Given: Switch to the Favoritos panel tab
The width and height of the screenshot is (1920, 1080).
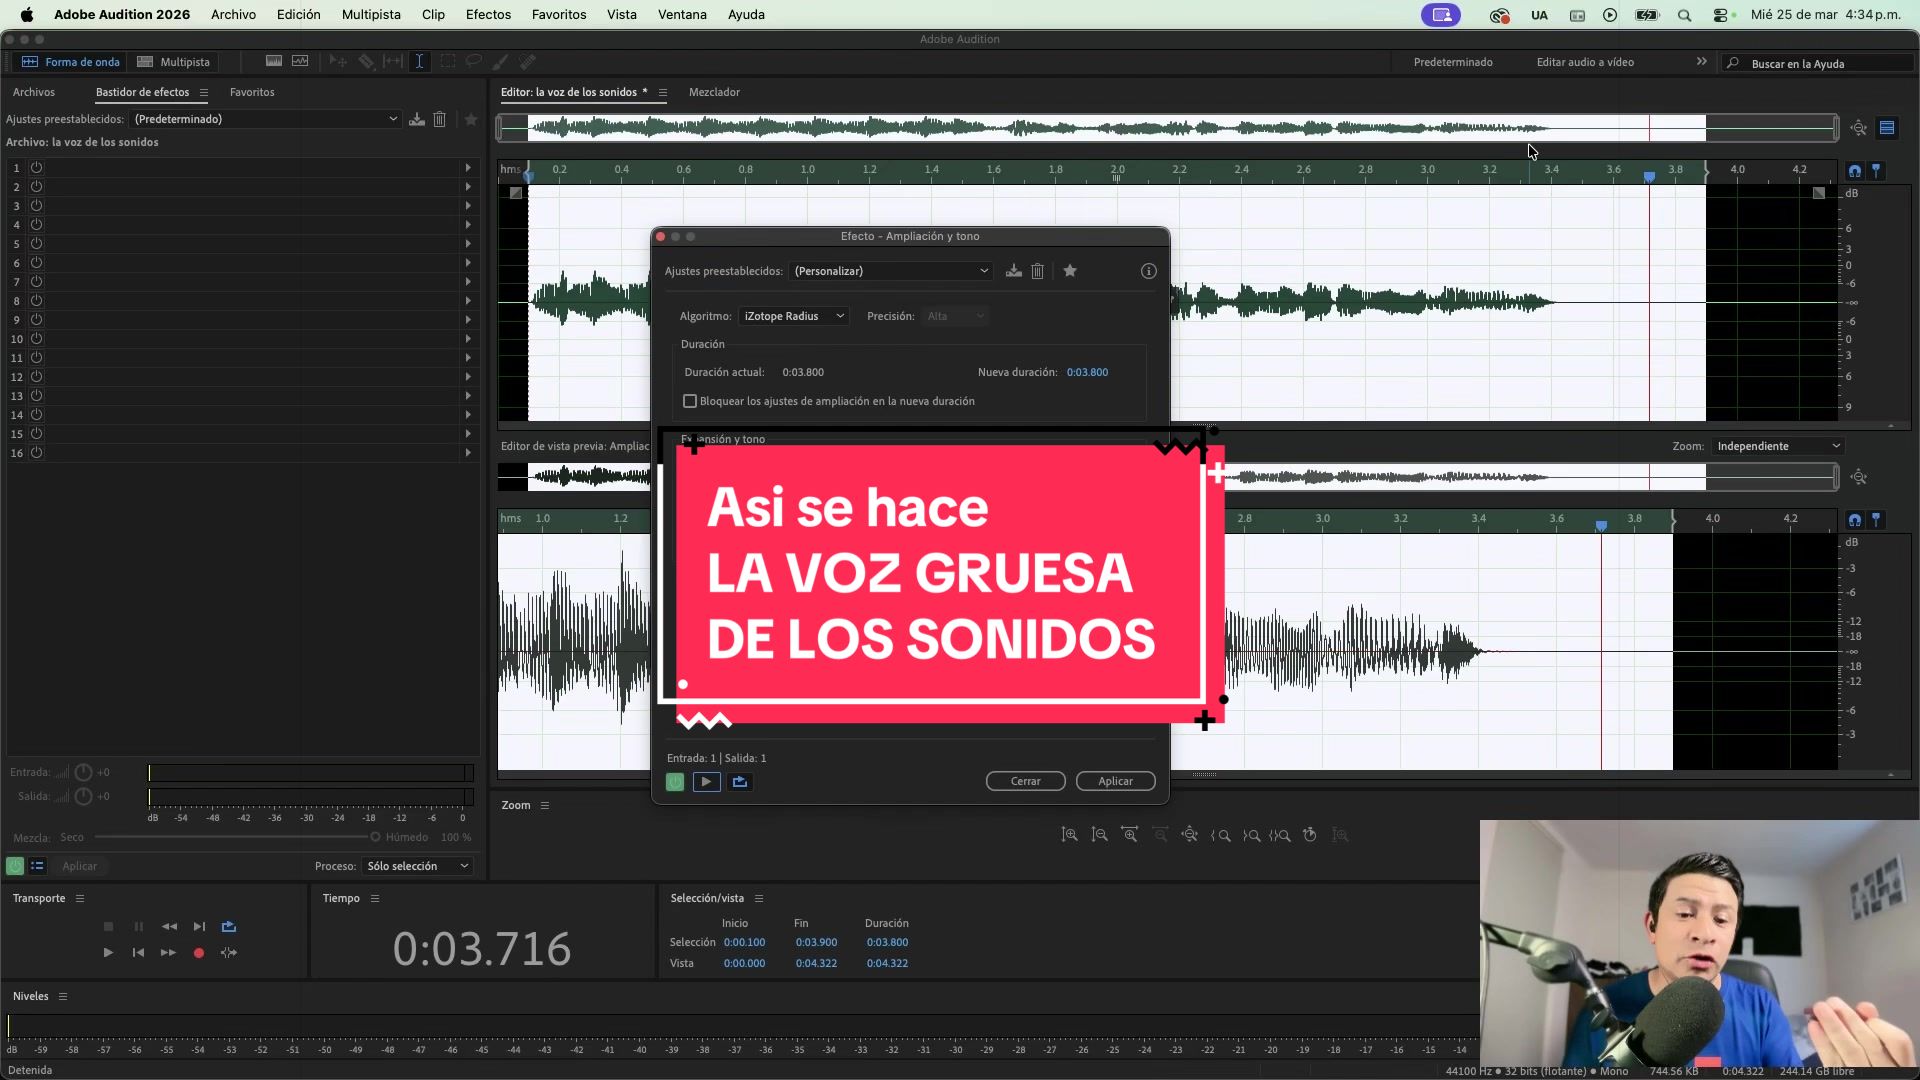Looking at the screenshot, I should click(x=252, y=92).
